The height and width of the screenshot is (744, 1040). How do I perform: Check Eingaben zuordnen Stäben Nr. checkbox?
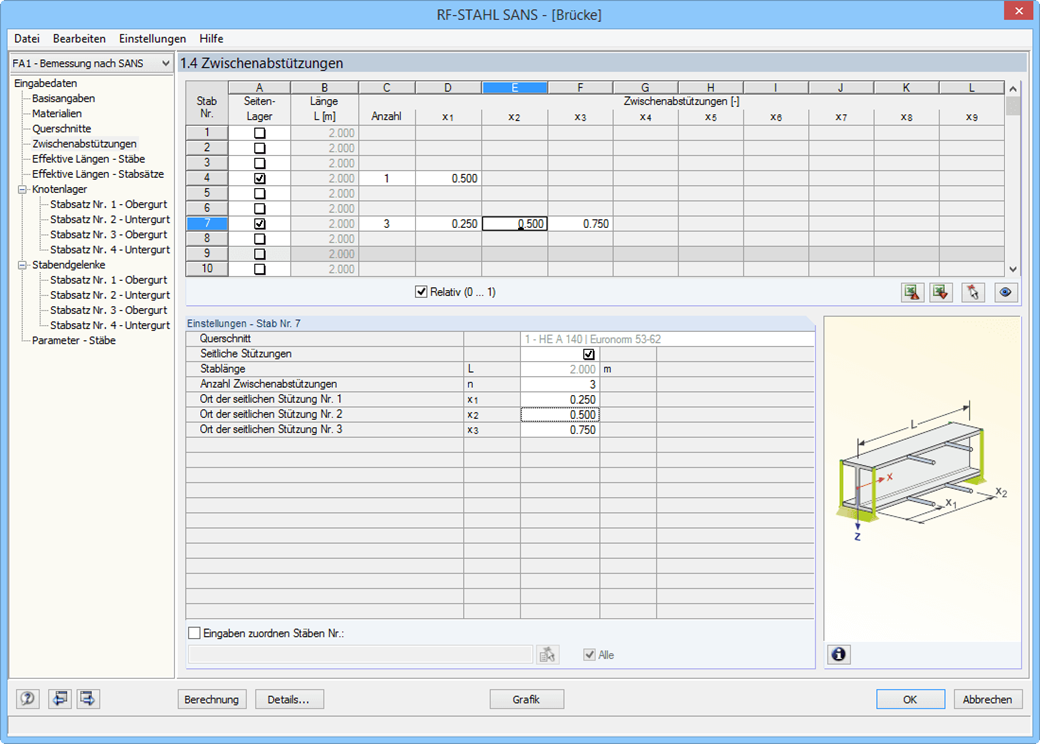(194, 633)
